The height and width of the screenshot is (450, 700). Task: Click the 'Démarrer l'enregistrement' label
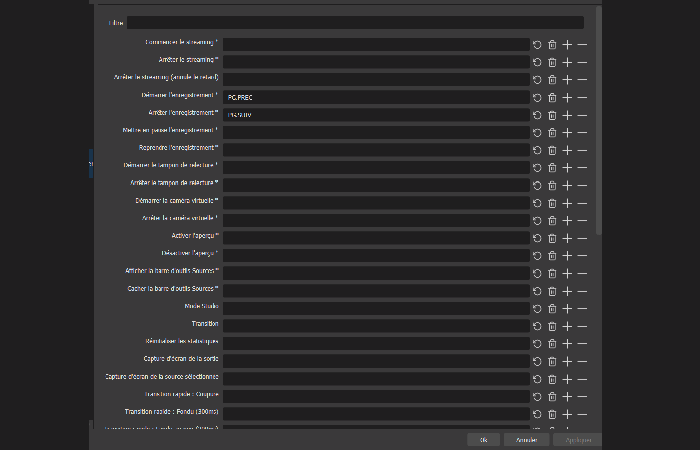pyautogui.click(x=179, y=95)
